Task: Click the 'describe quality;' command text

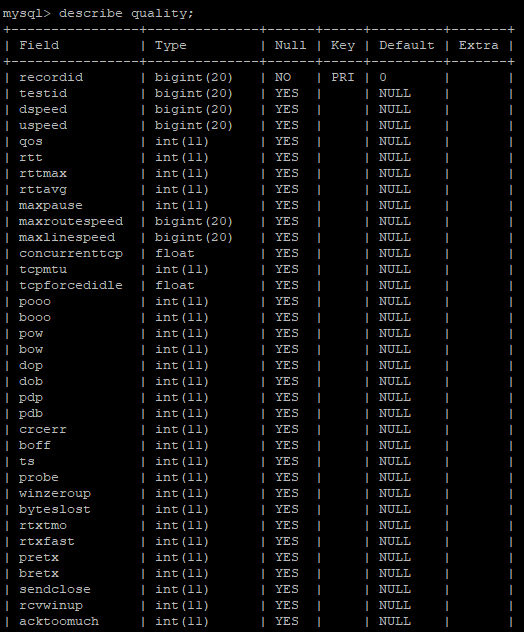Action: [126, 14]
